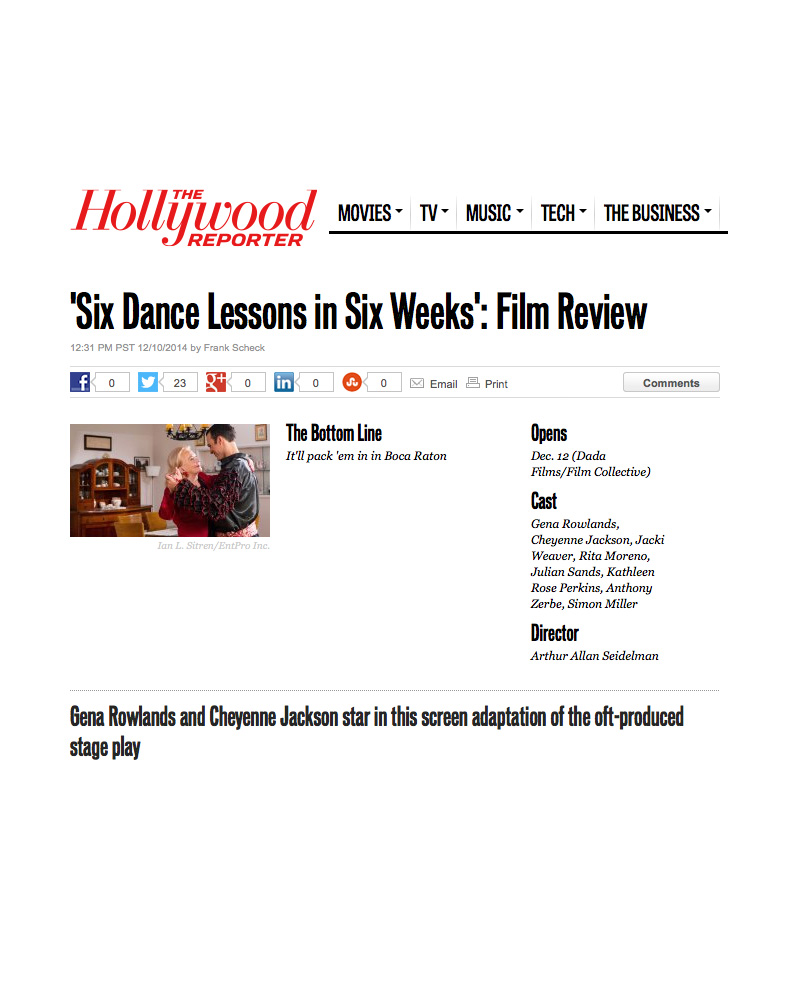Click the Google Plus share icon
Image resolution: width=800 pixels, height=1000 pixels.
(x=216, y=382)
